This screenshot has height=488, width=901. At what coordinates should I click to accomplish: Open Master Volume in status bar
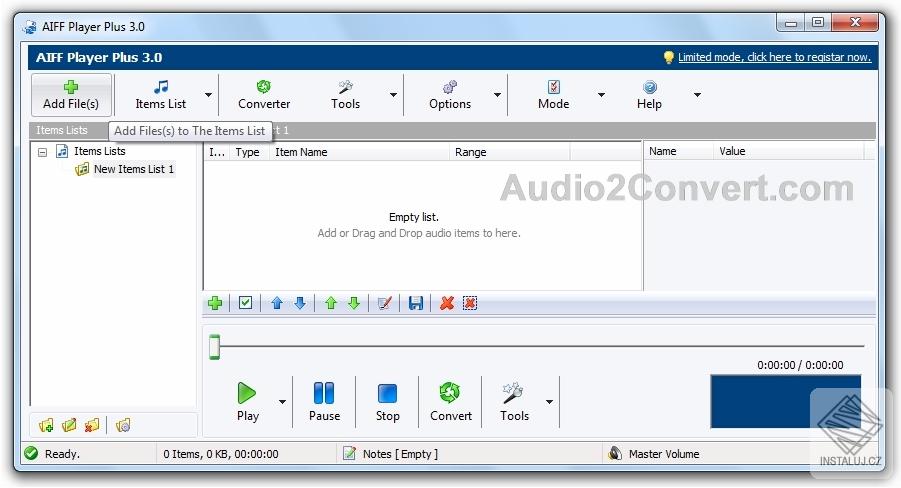click(664, 454)
